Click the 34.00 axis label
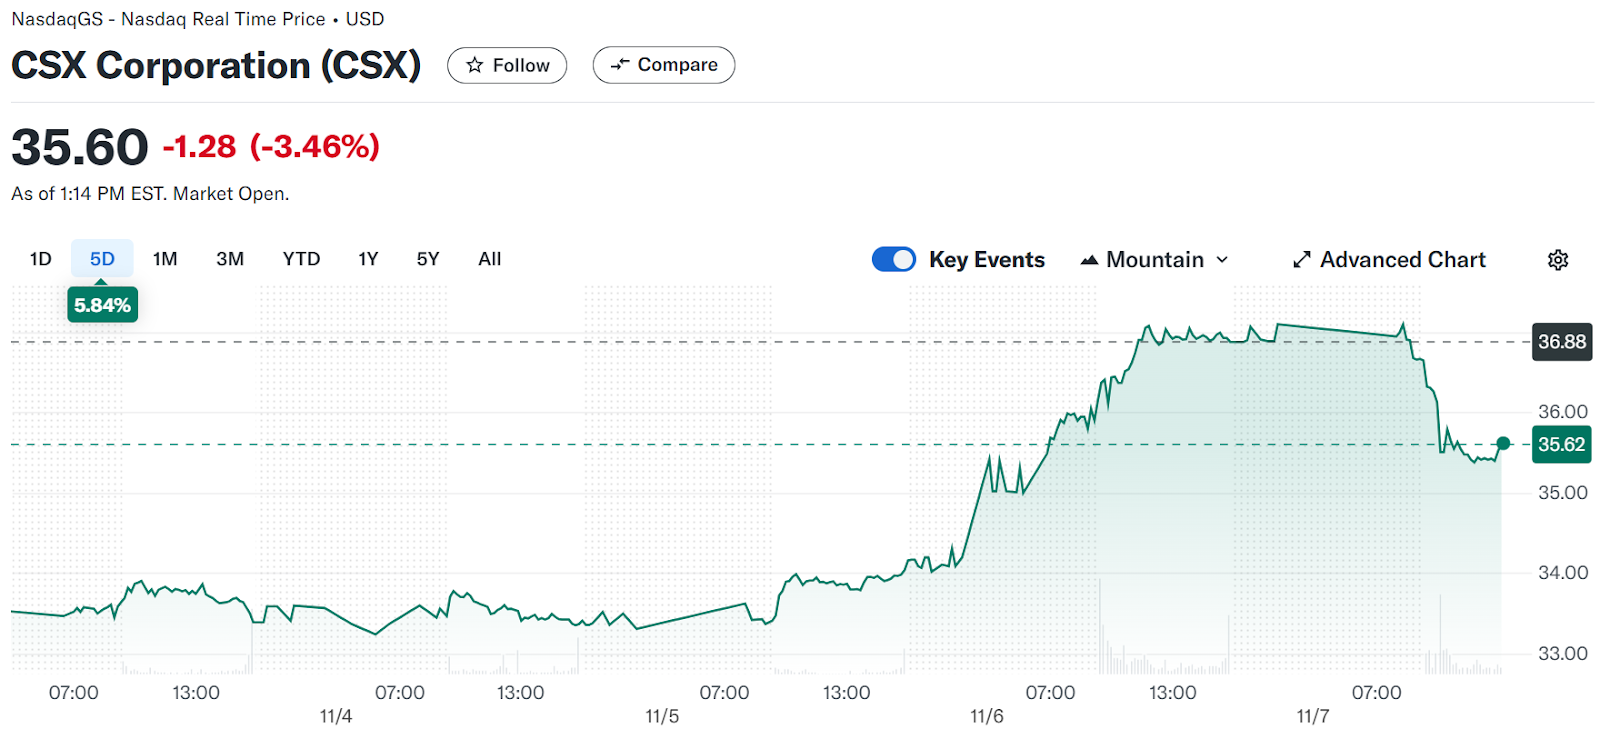Screen dimensions: 1600x739 click(x=1563, y=572)
